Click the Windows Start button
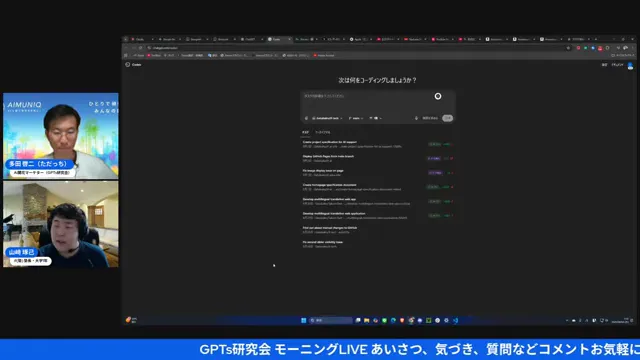Viewport: 640px width, 360px height. (303, 320)
